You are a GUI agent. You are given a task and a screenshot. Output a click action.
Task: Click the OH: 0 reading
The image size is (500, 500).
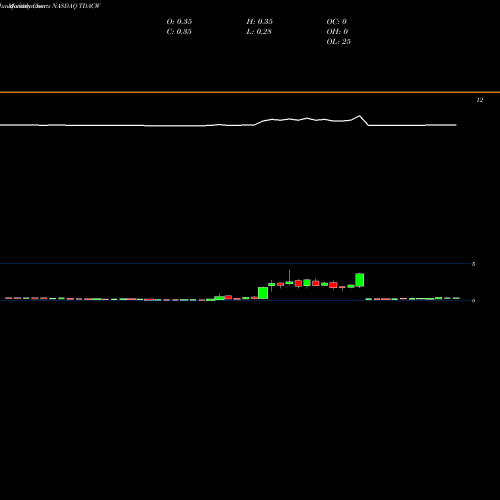pyautogui.click(x=337, y=31)
